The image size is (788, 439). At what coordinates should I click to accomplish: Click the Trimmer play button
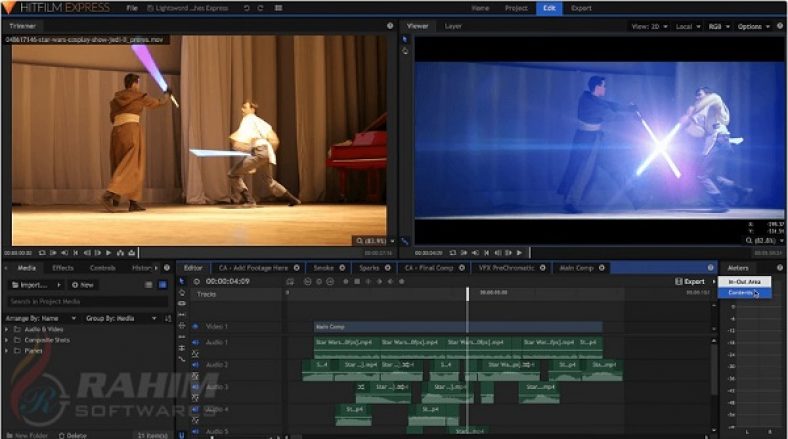(108, 253)
